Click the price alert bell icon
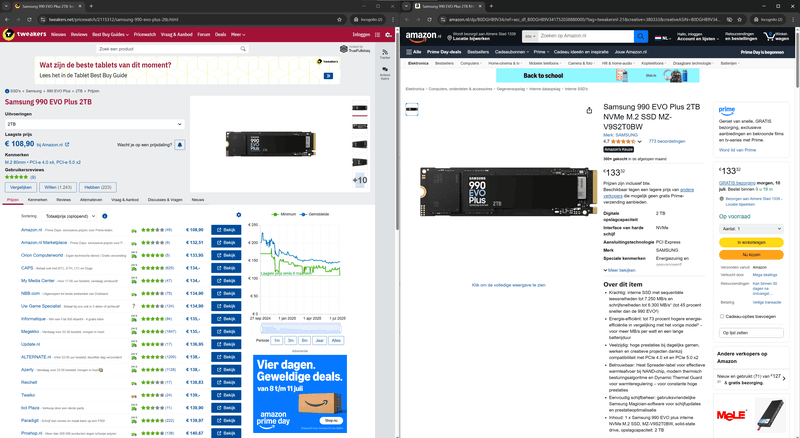 pyautogui.click(x=180, y=145)
